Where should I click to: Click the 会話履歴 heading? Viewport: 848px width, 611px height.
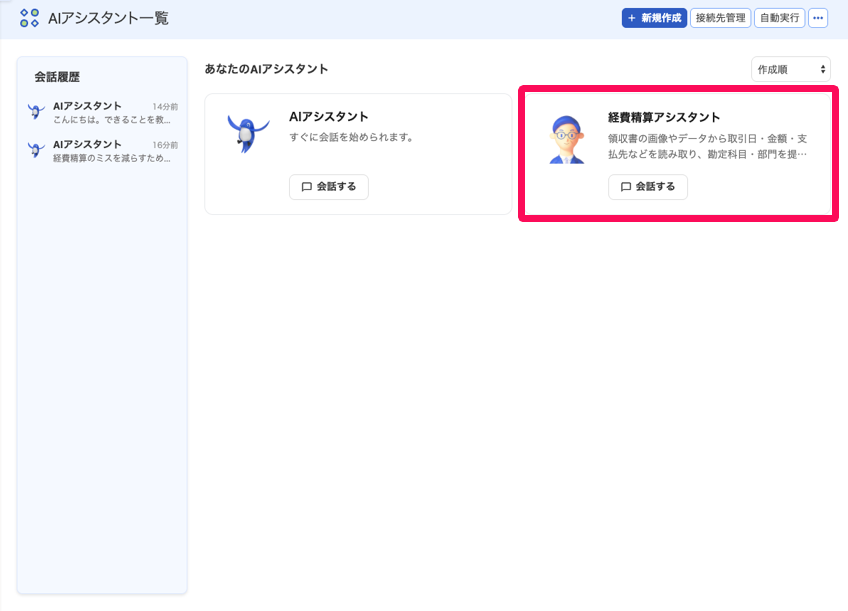click(57, 77)
